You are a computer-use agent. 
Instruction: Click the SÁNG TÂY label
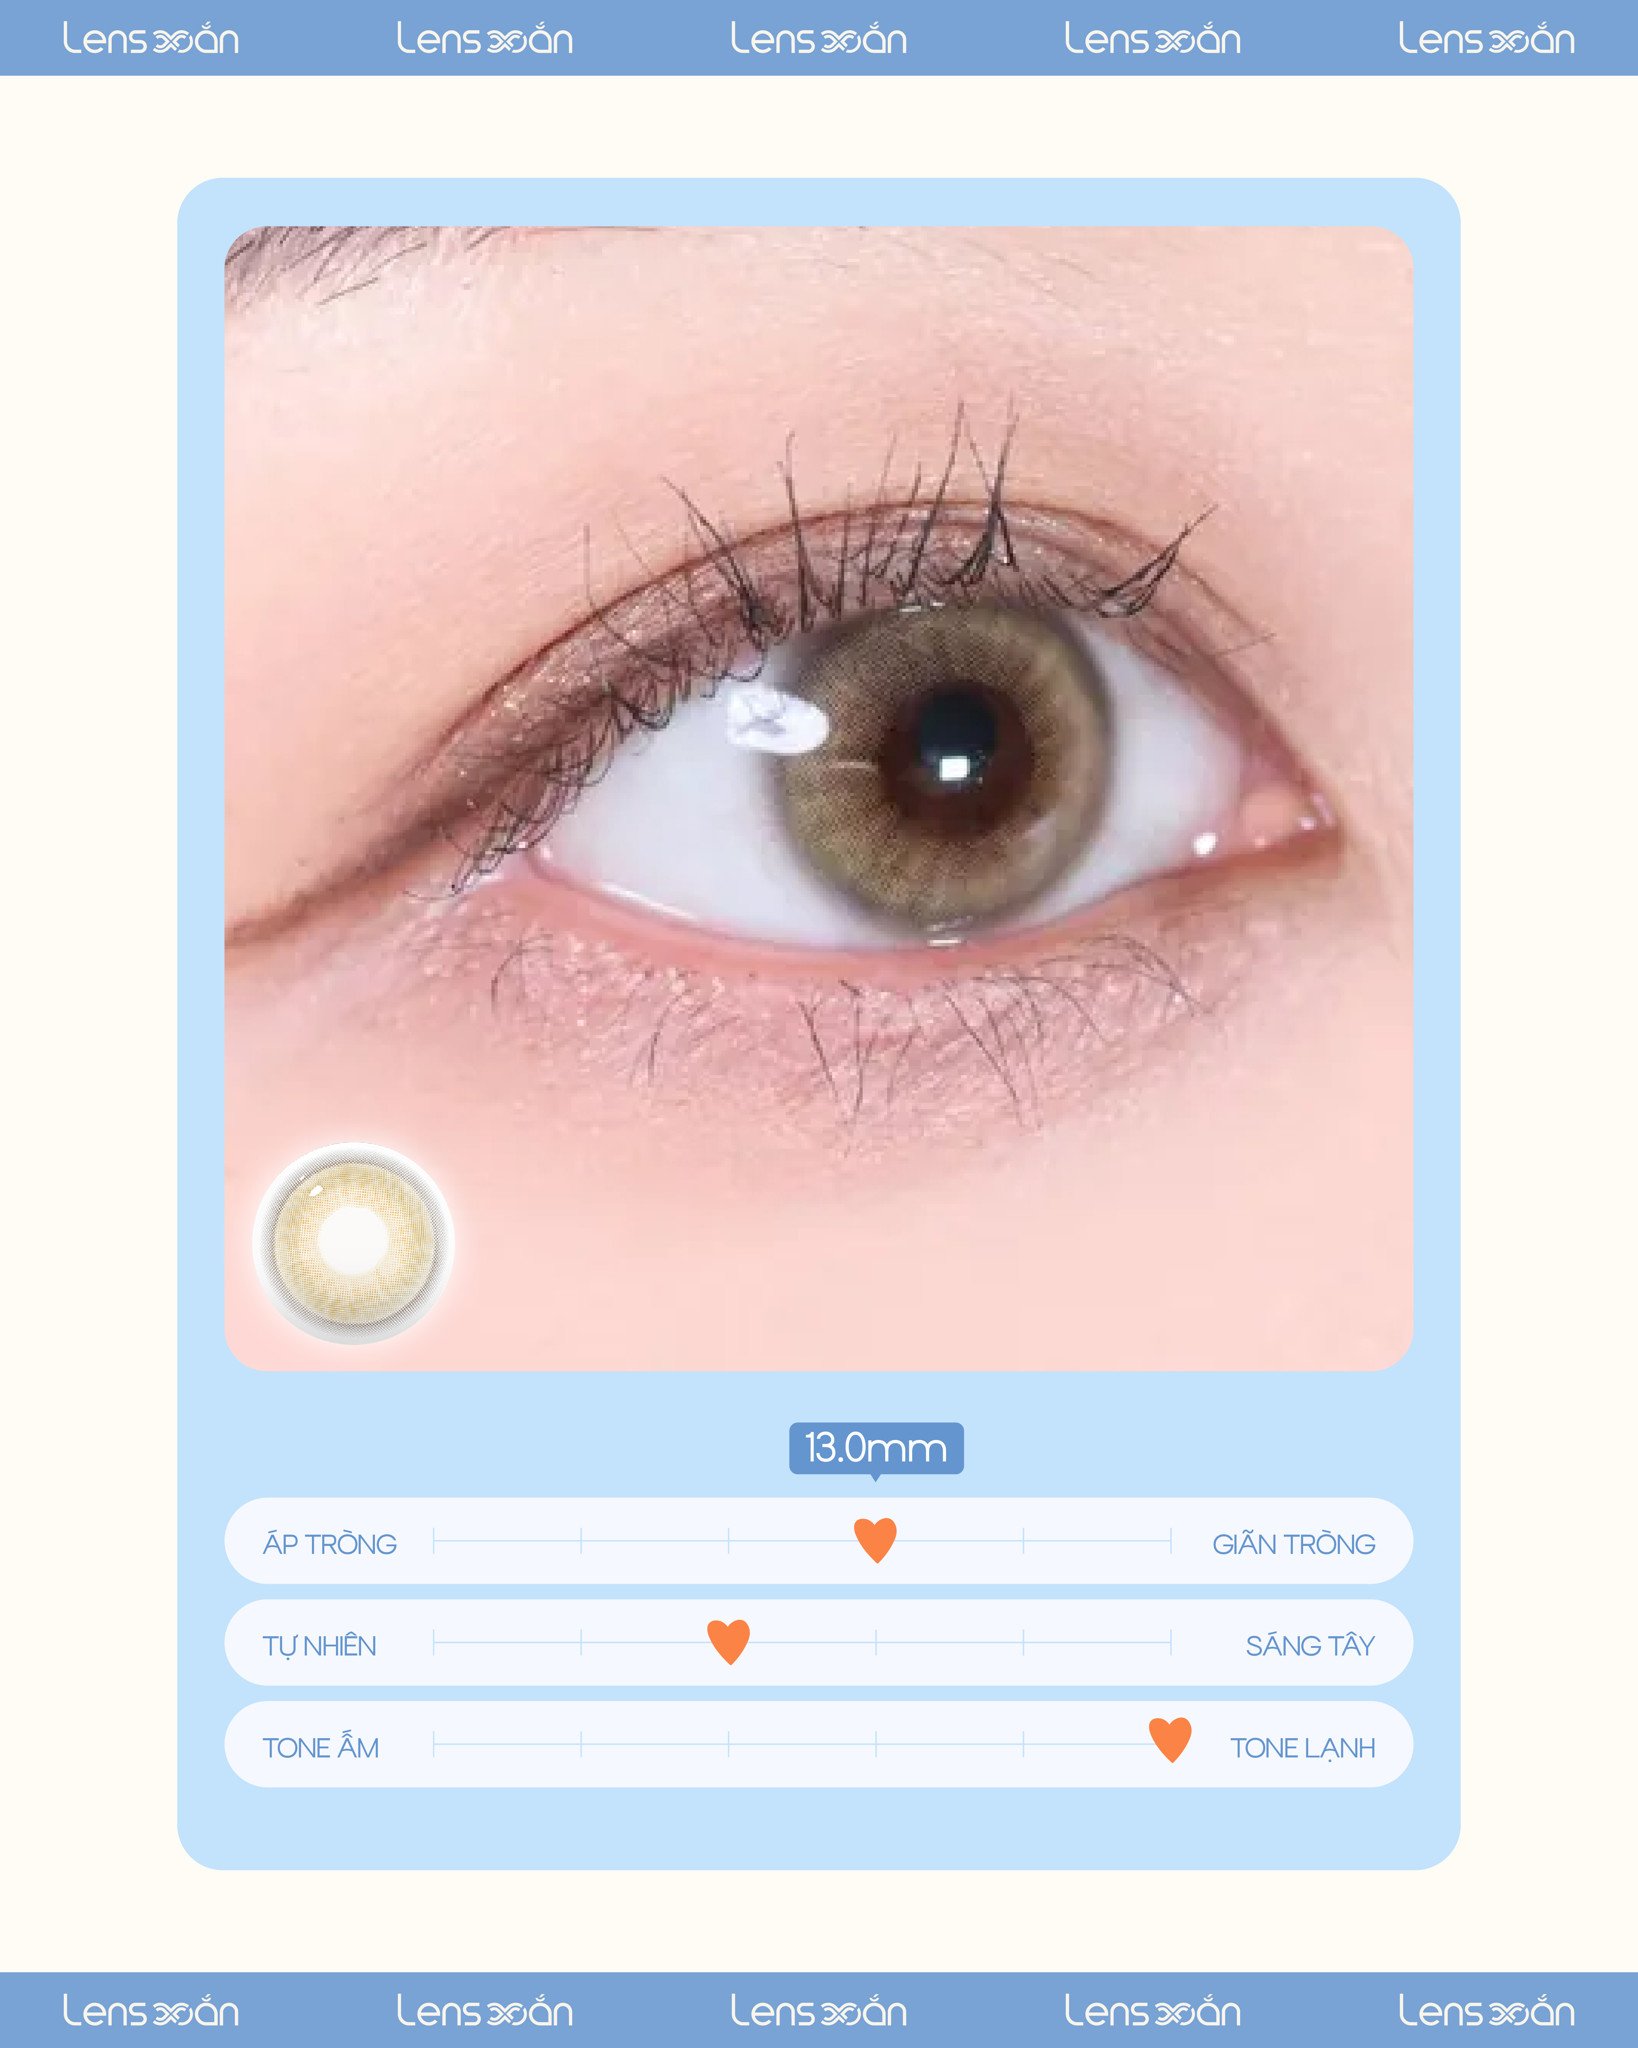click(1309, 1645)
